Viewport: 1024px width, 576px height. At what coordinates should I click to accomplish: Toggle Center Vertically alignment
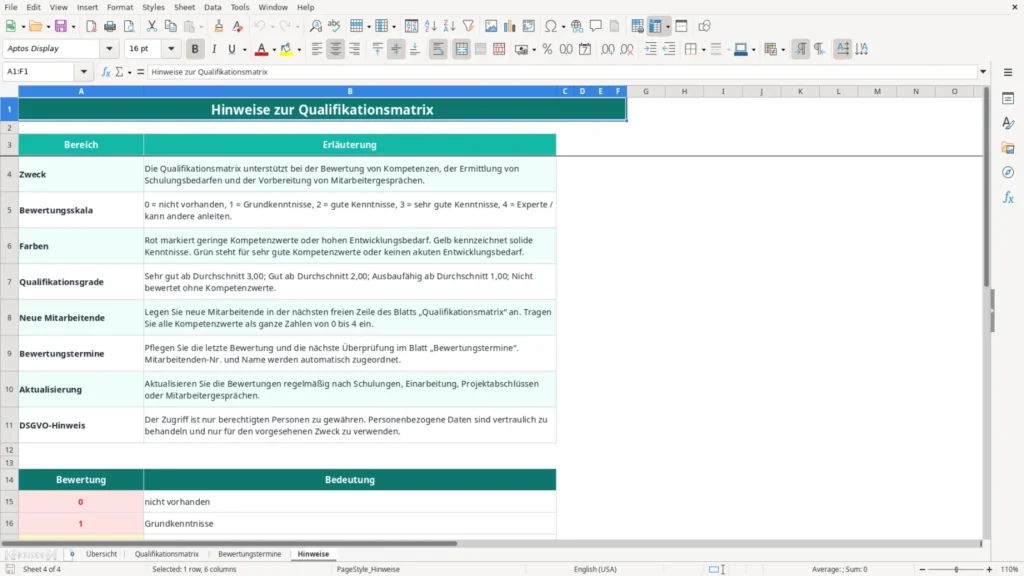point(396,49)
